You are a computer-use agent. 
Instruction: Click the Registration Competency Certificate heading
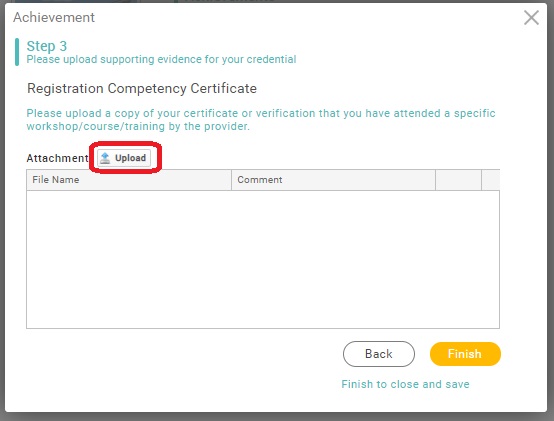[142, 88]
